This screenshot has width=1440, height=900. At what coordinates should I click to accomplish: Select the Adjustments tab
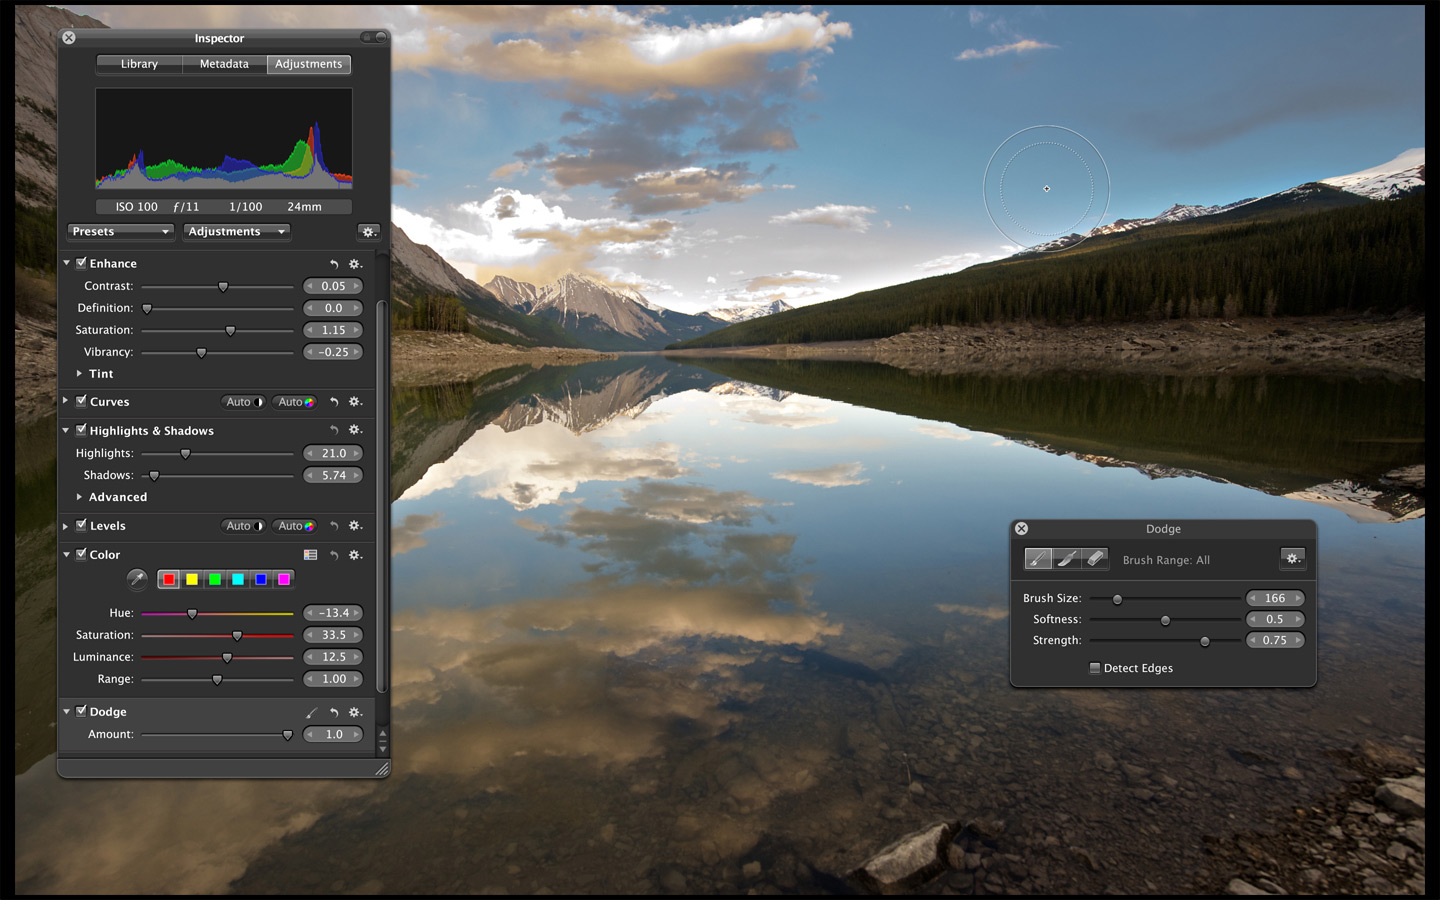coord(308,64)
